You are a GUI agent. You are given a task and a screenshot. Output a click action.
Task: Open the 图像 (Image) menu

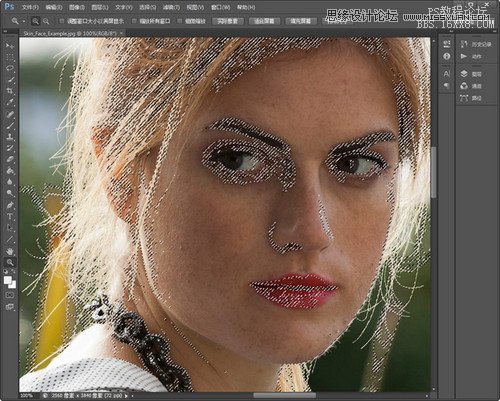[77, 7]
